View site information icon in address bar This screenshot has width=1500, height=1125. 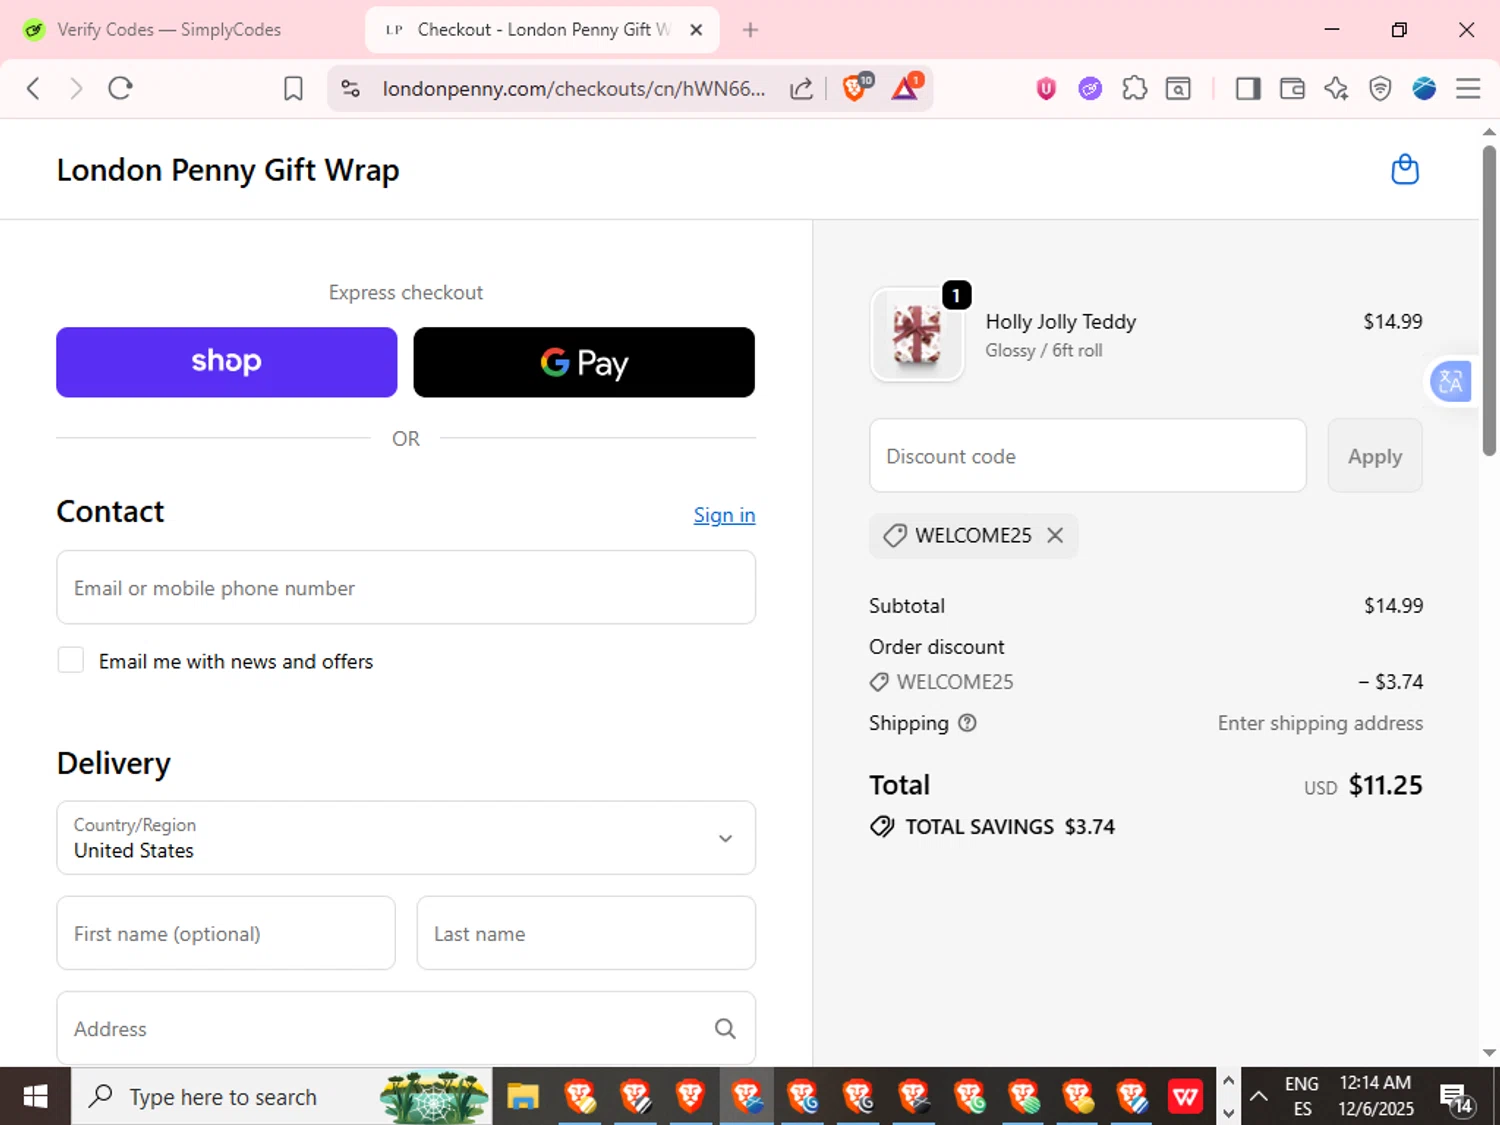[x=350, y=89]
